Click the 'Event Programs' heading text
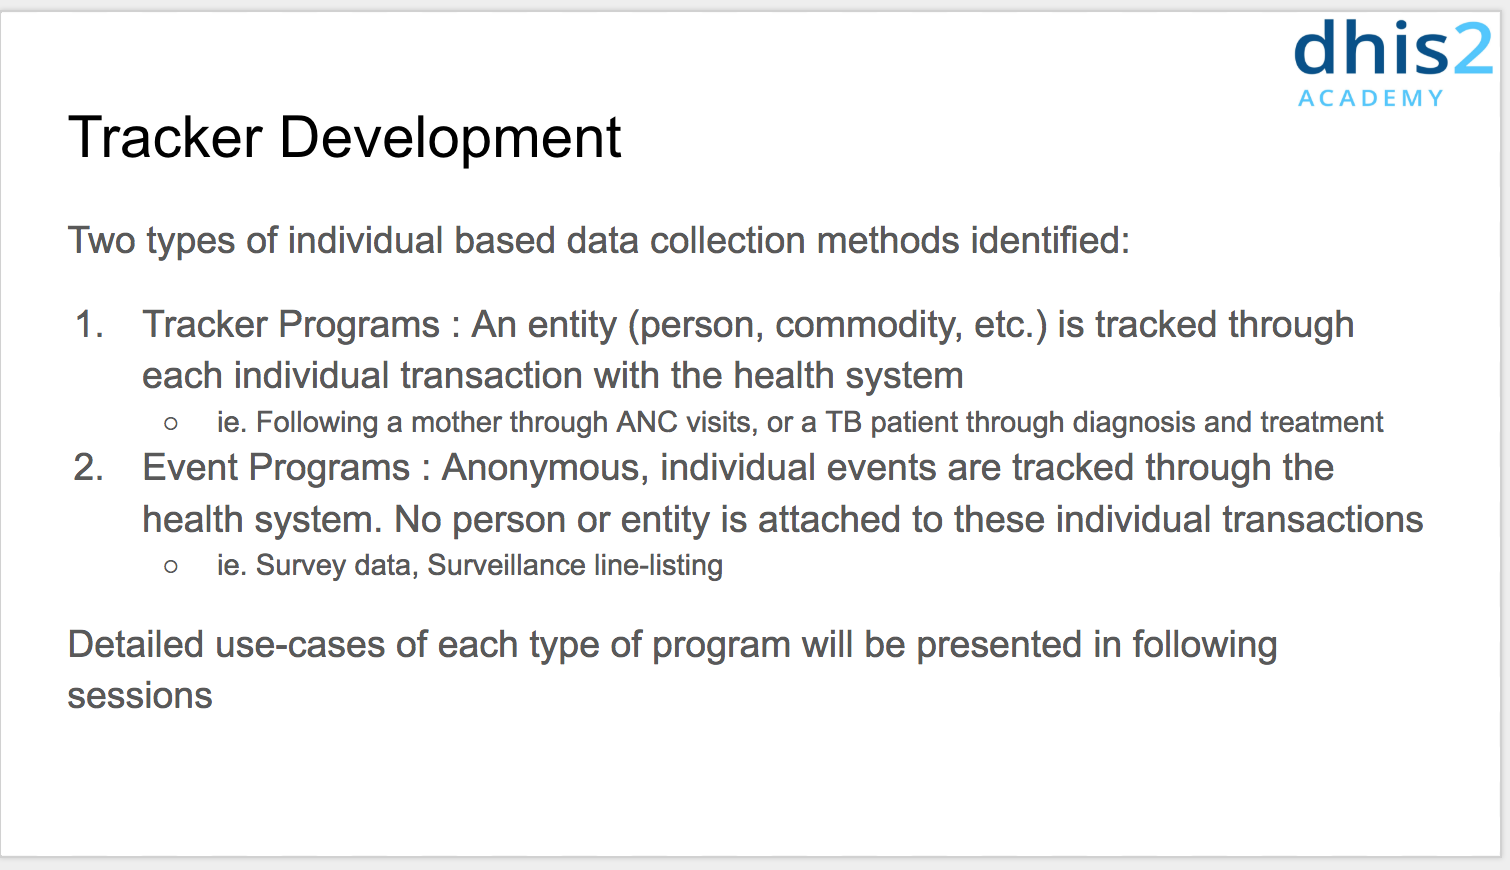This screenshot has height=870, width=1510. point(276,468)
